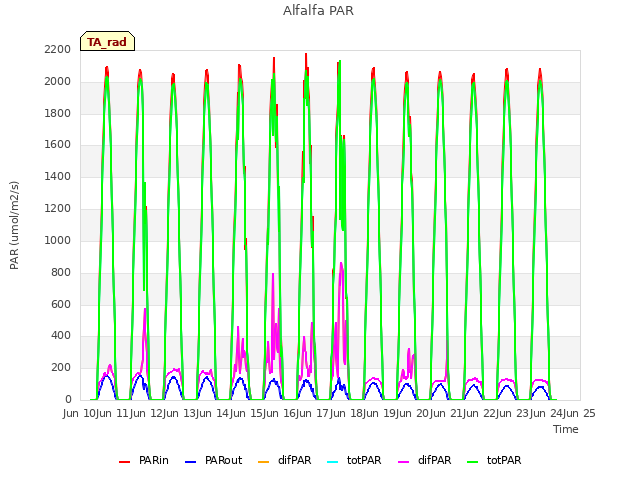This screenshot has height=480, width=640.
Task: Click the green totPAR legend swatch
Action: [x=473, y=462]
